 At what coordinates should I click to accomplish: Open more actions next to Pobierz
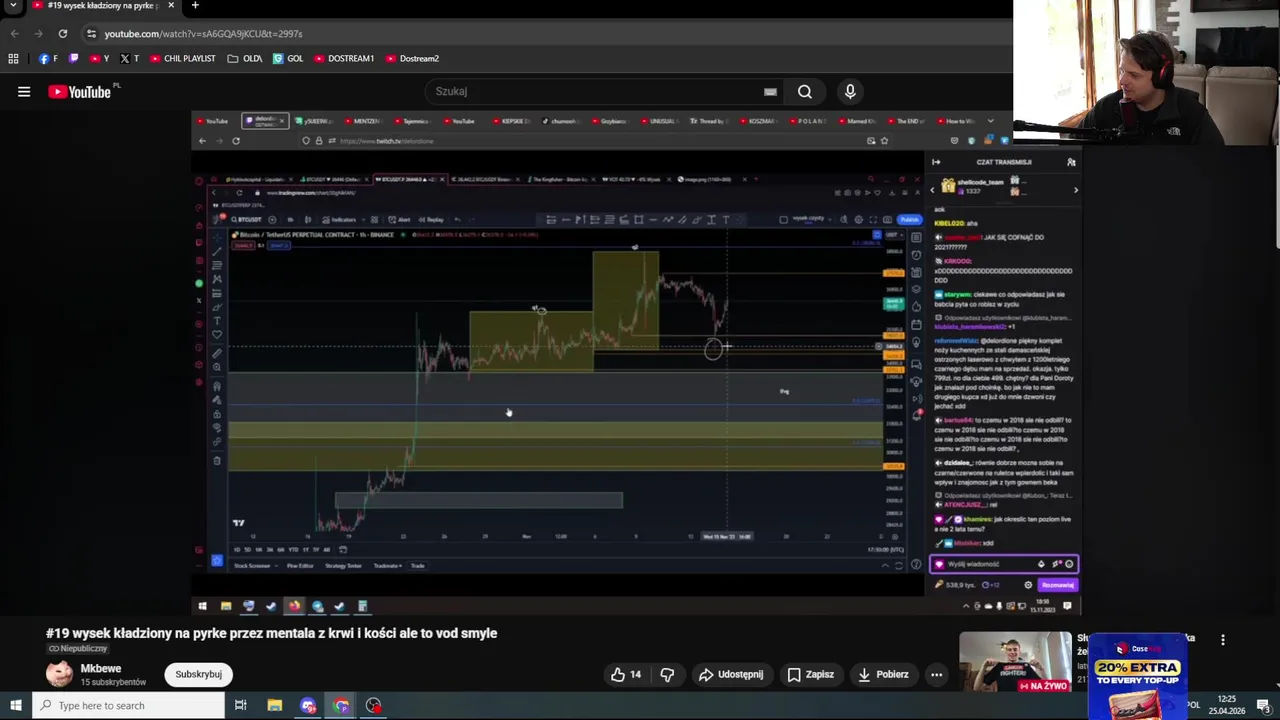pos(936,674)
